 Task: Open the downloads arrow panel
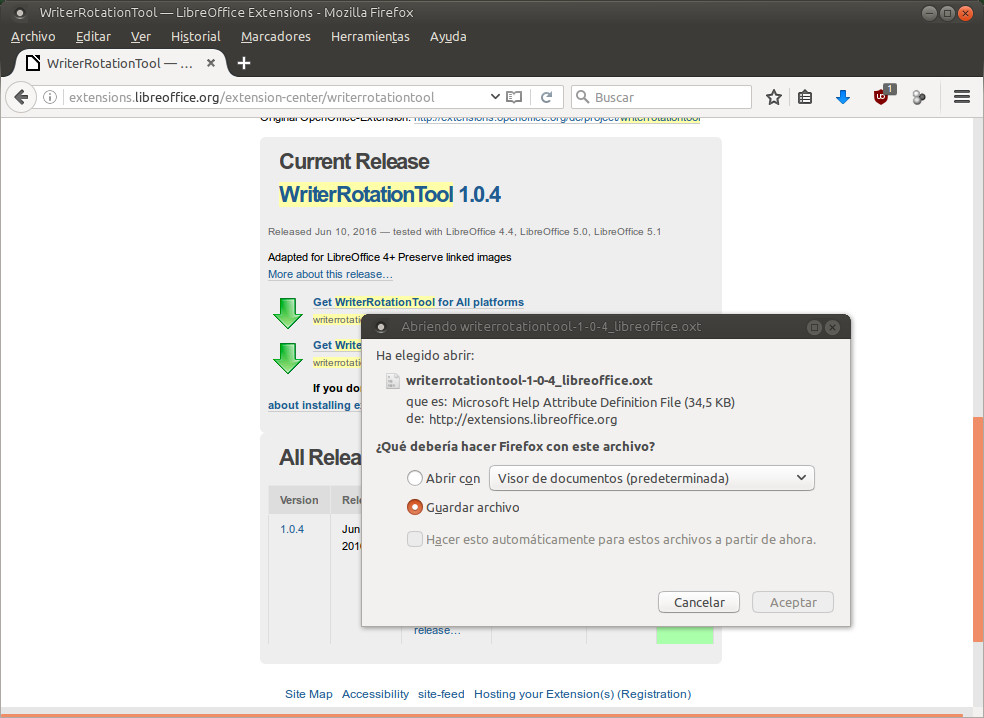pyautogui.click(x=843, y=97)
